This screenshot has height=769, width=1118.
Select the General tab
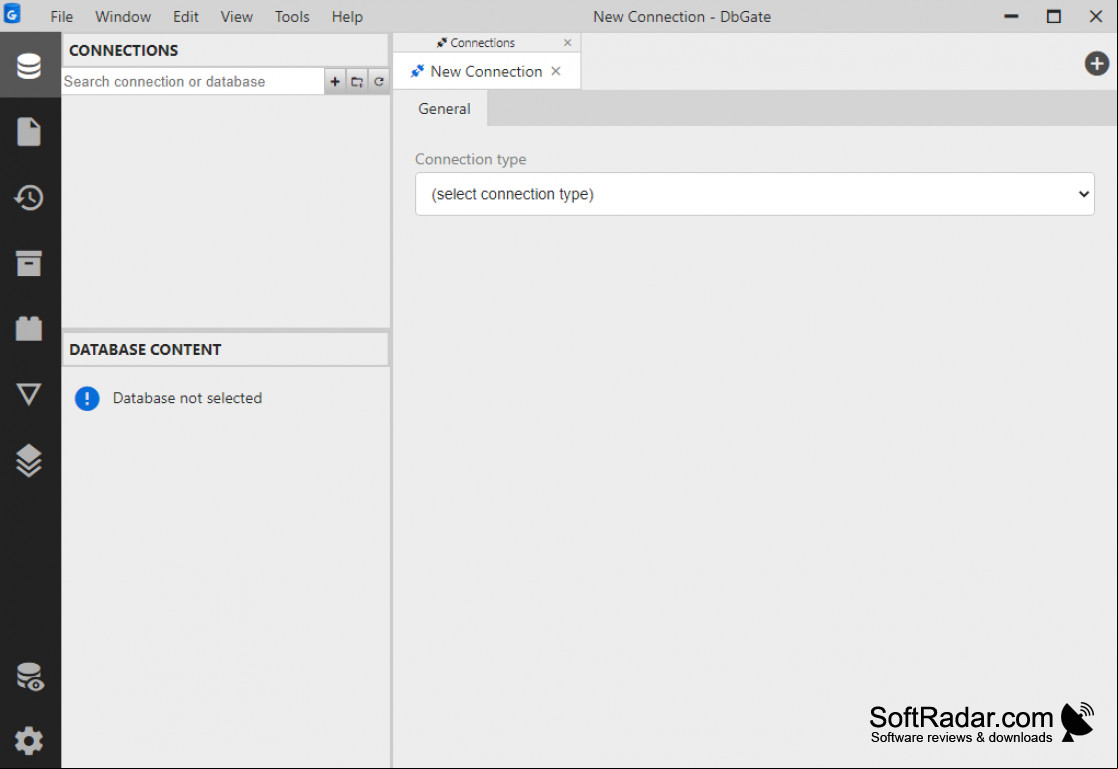pos(443,108)
